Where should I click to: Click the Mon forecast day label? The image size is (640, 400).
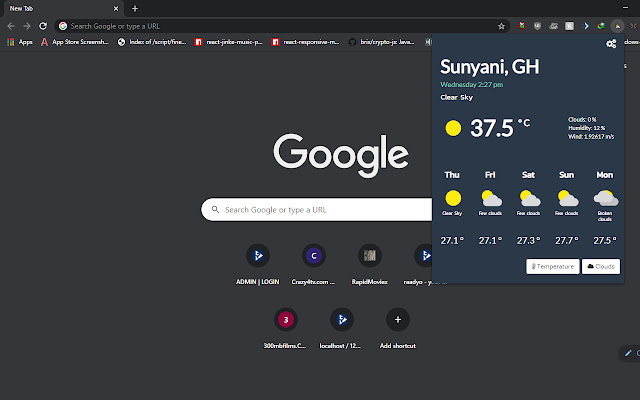pyautogui.click(x=604, y=175)
